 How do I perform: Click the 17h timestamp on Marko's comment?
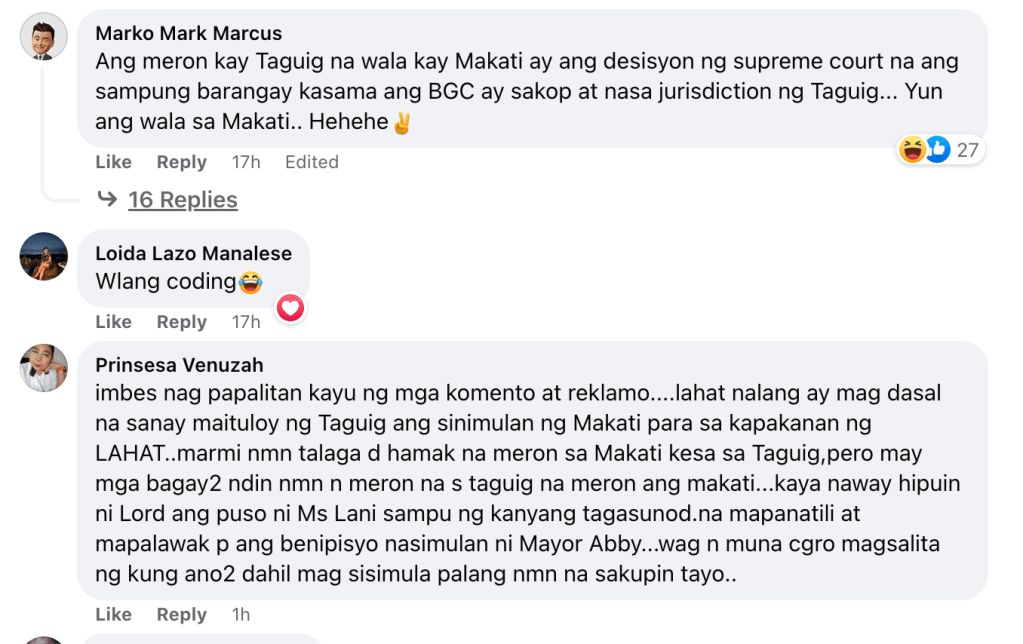[x=246, y=162]
